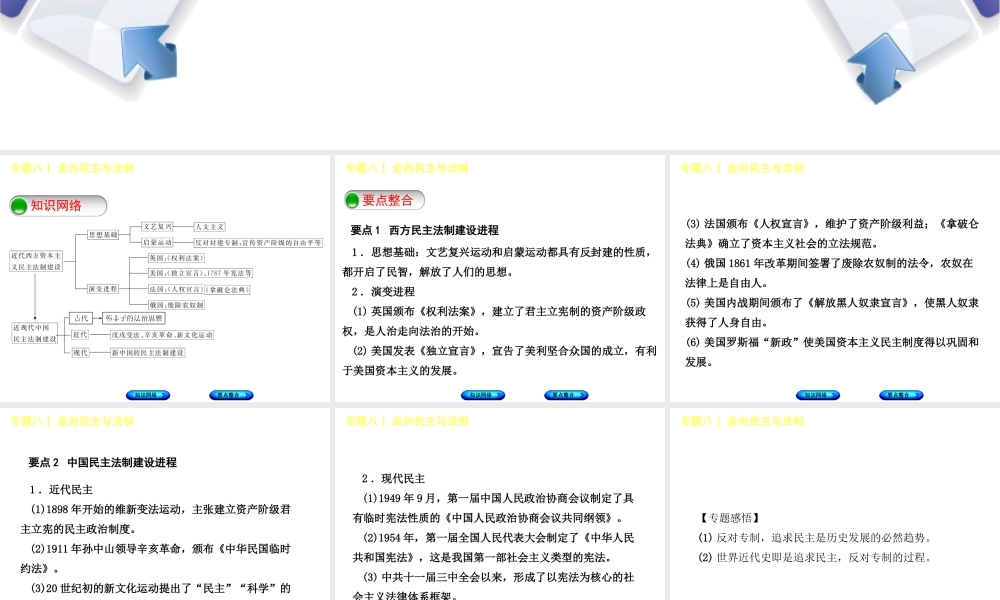Click the line (2)1911年孙中山领导辛亥革命
This screenshot has width=1000, height=600.
pyautogui.click(x=156, y=559)
